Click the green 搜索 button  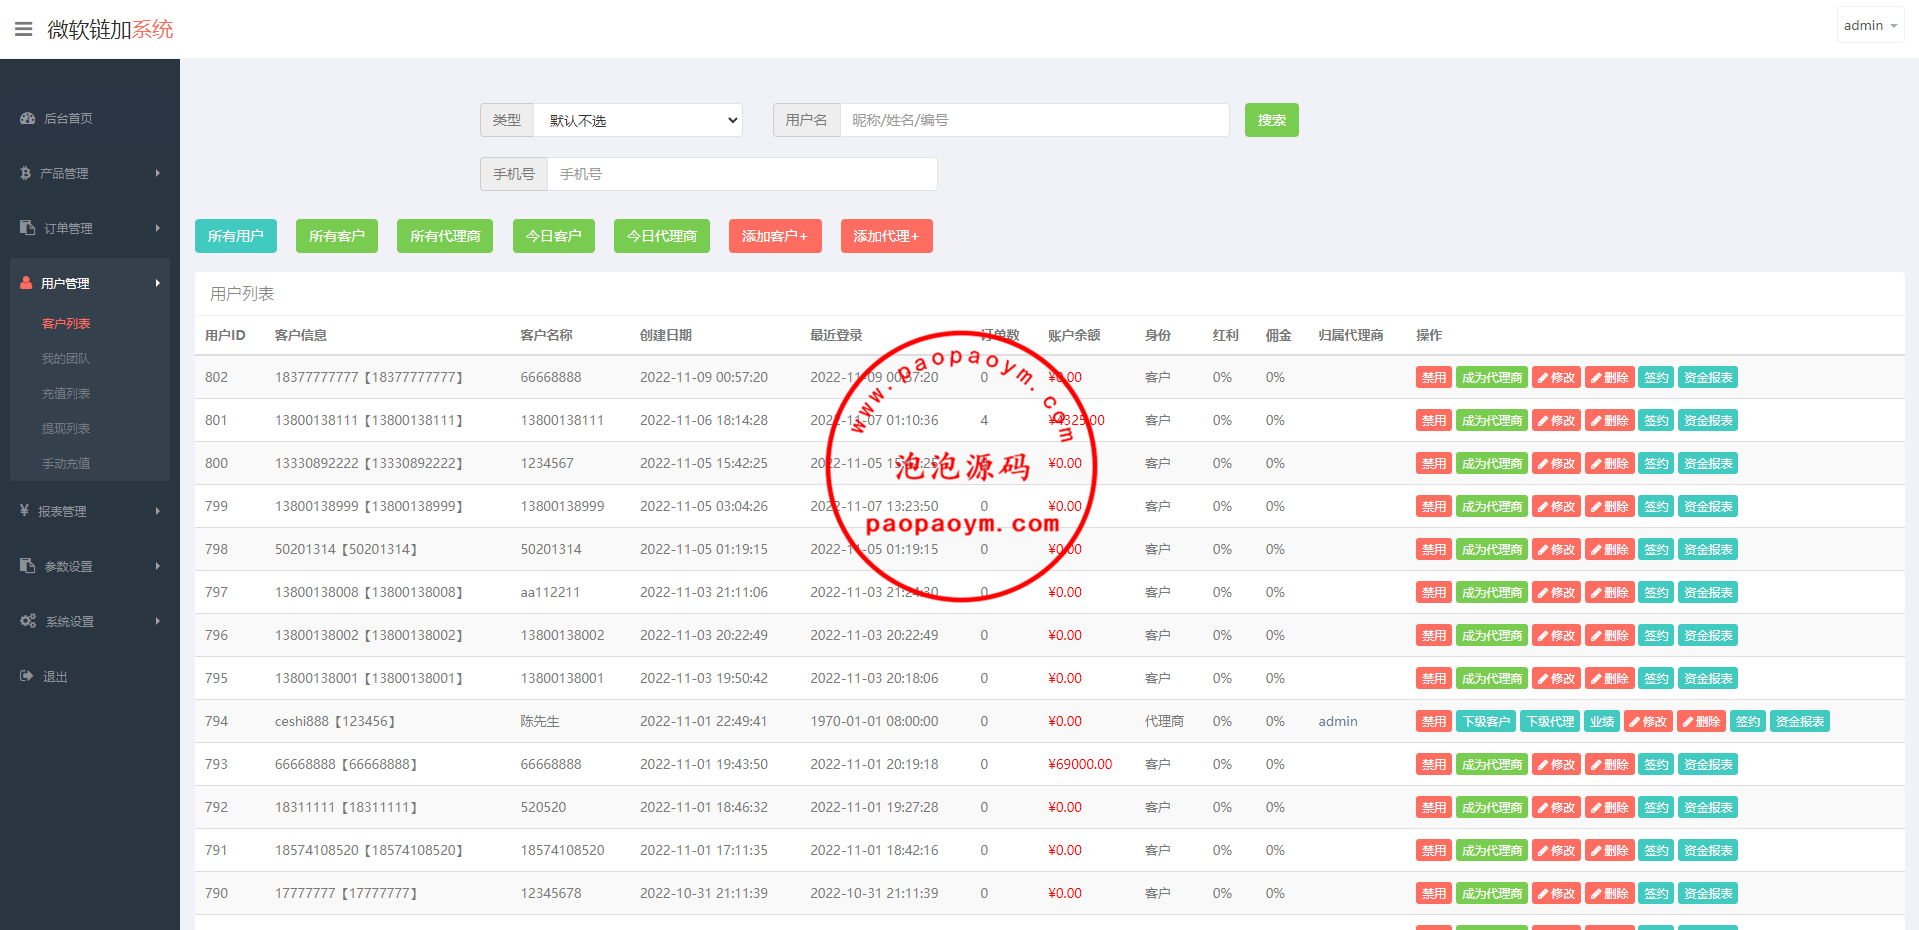click(x=1272, y=120)
